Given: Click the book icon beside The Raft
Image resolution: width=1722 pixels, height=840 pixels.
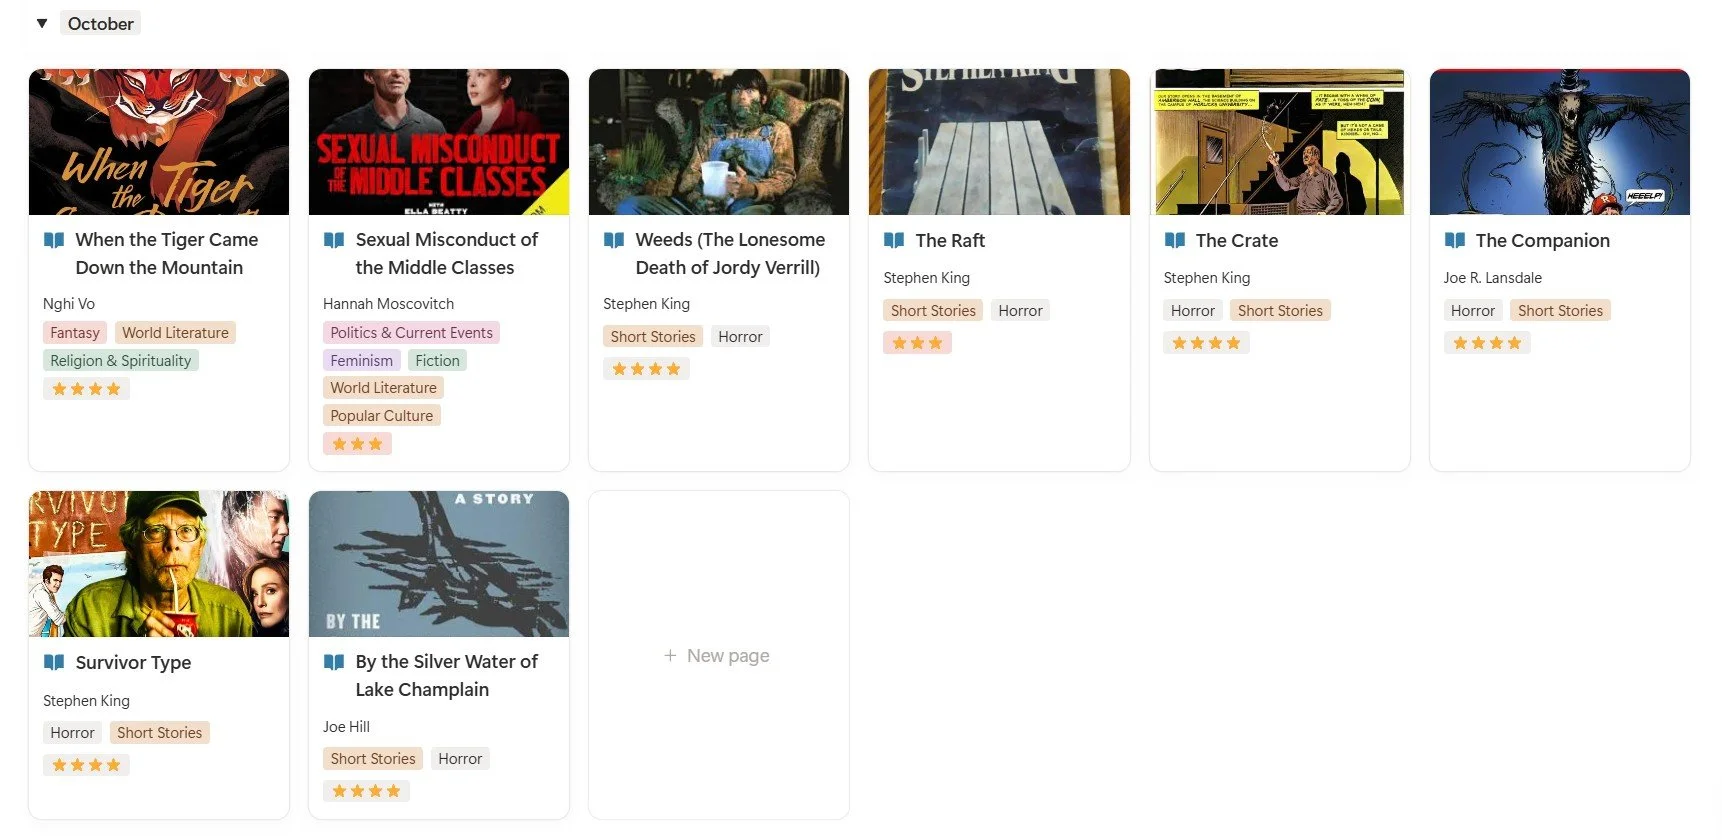Looking at the screenshot, I should (x=894, y=240).
